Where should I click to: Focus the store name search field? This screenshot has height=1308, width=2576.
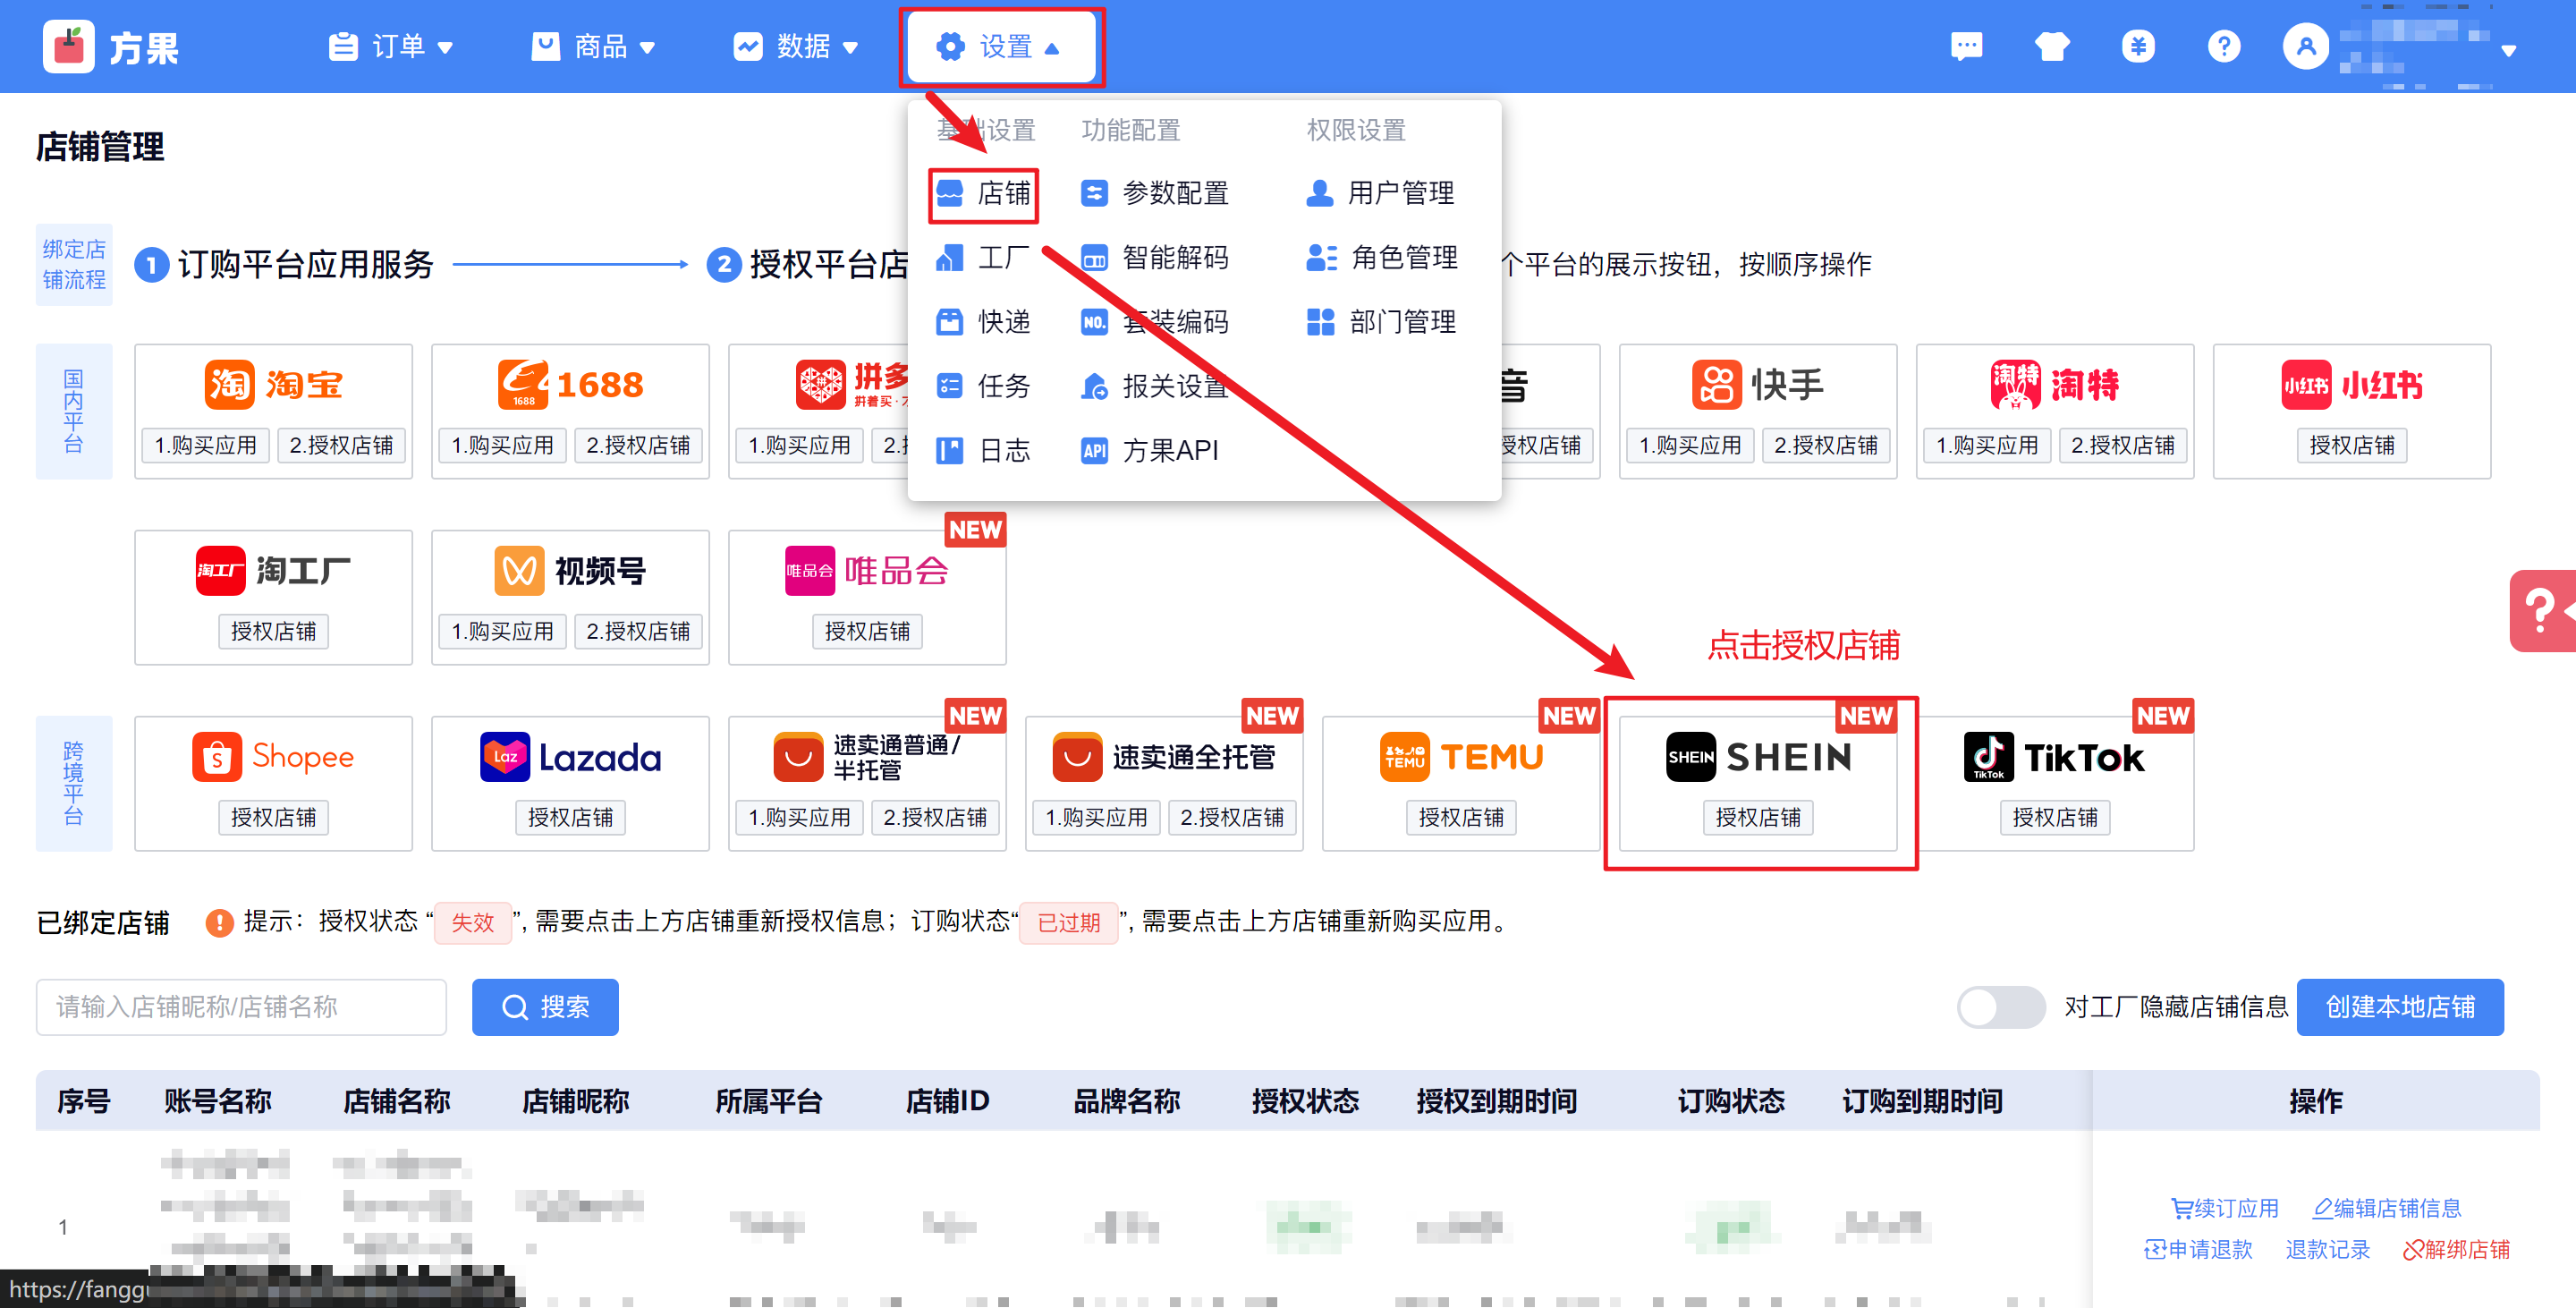pos(241,1007)
